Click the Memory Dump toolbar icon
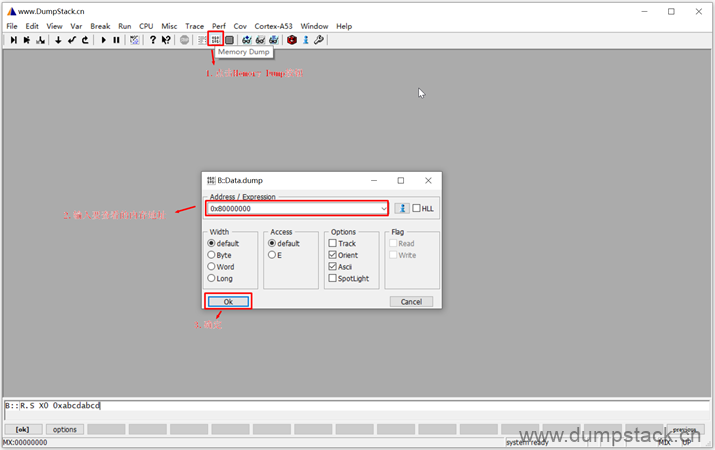This screenshot has width=715, height=450. point(216,40)
